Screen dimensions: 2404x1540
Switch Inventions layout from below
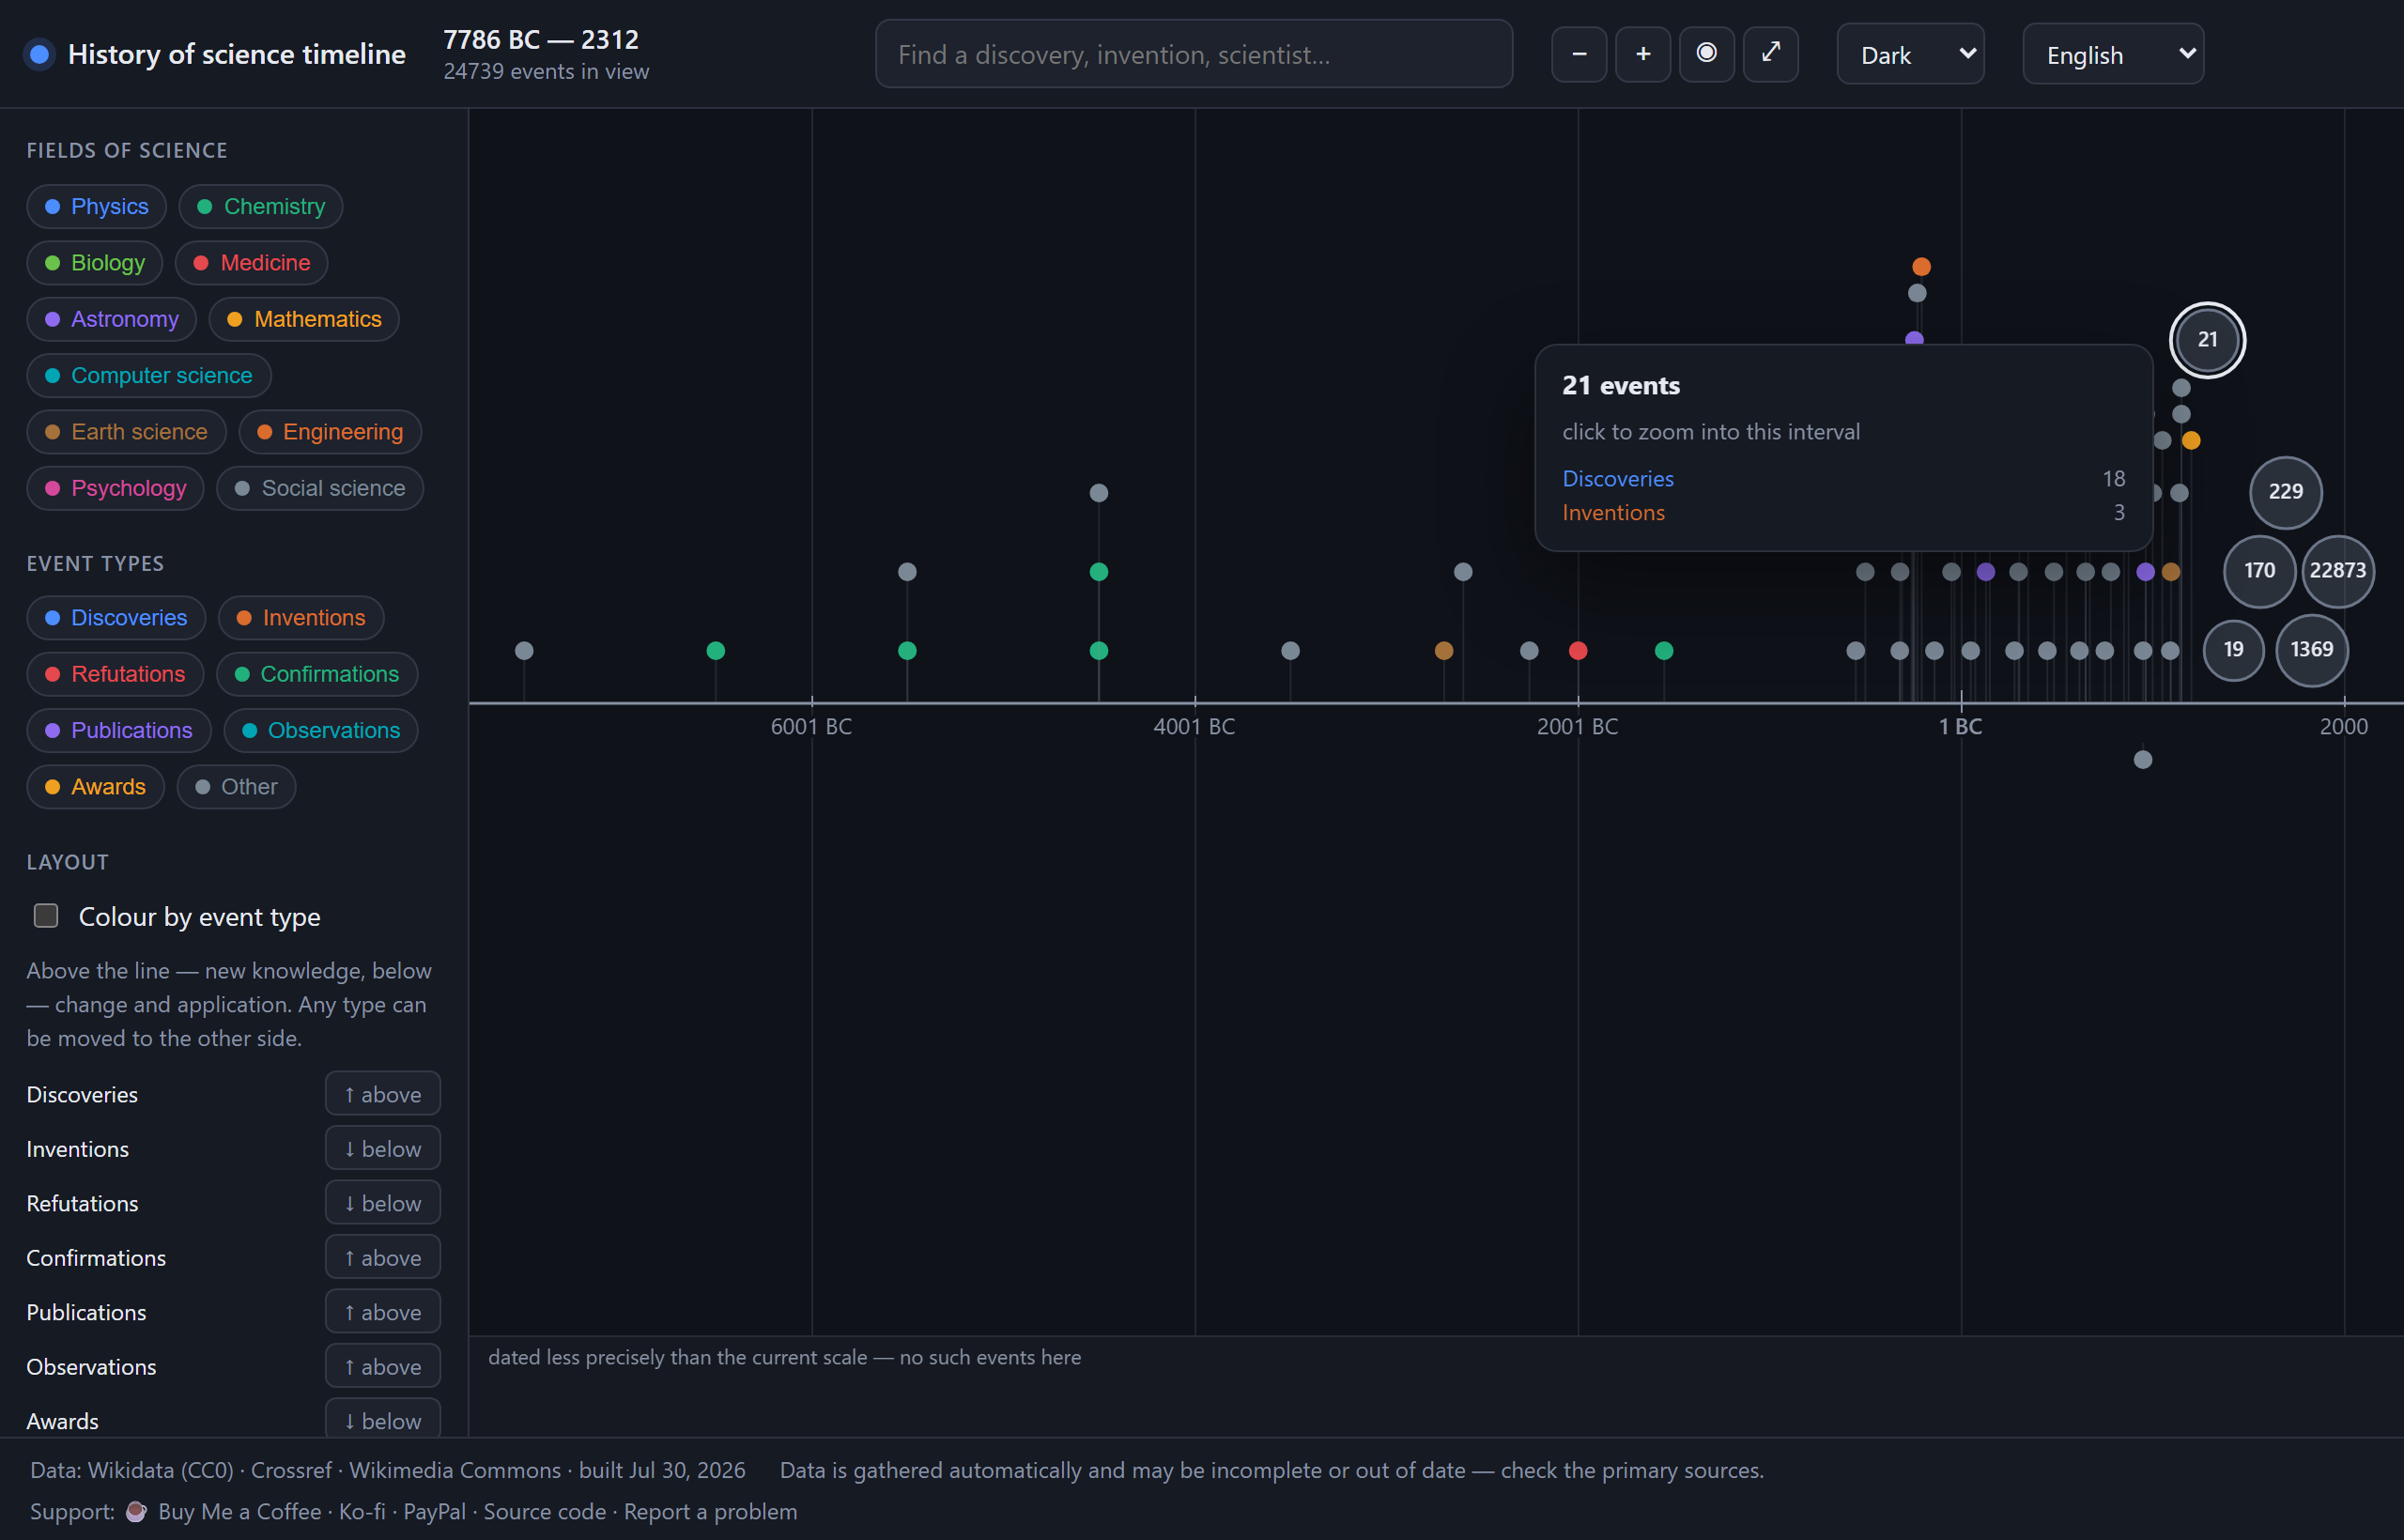pyautogui.click(x=383, y=1148)
